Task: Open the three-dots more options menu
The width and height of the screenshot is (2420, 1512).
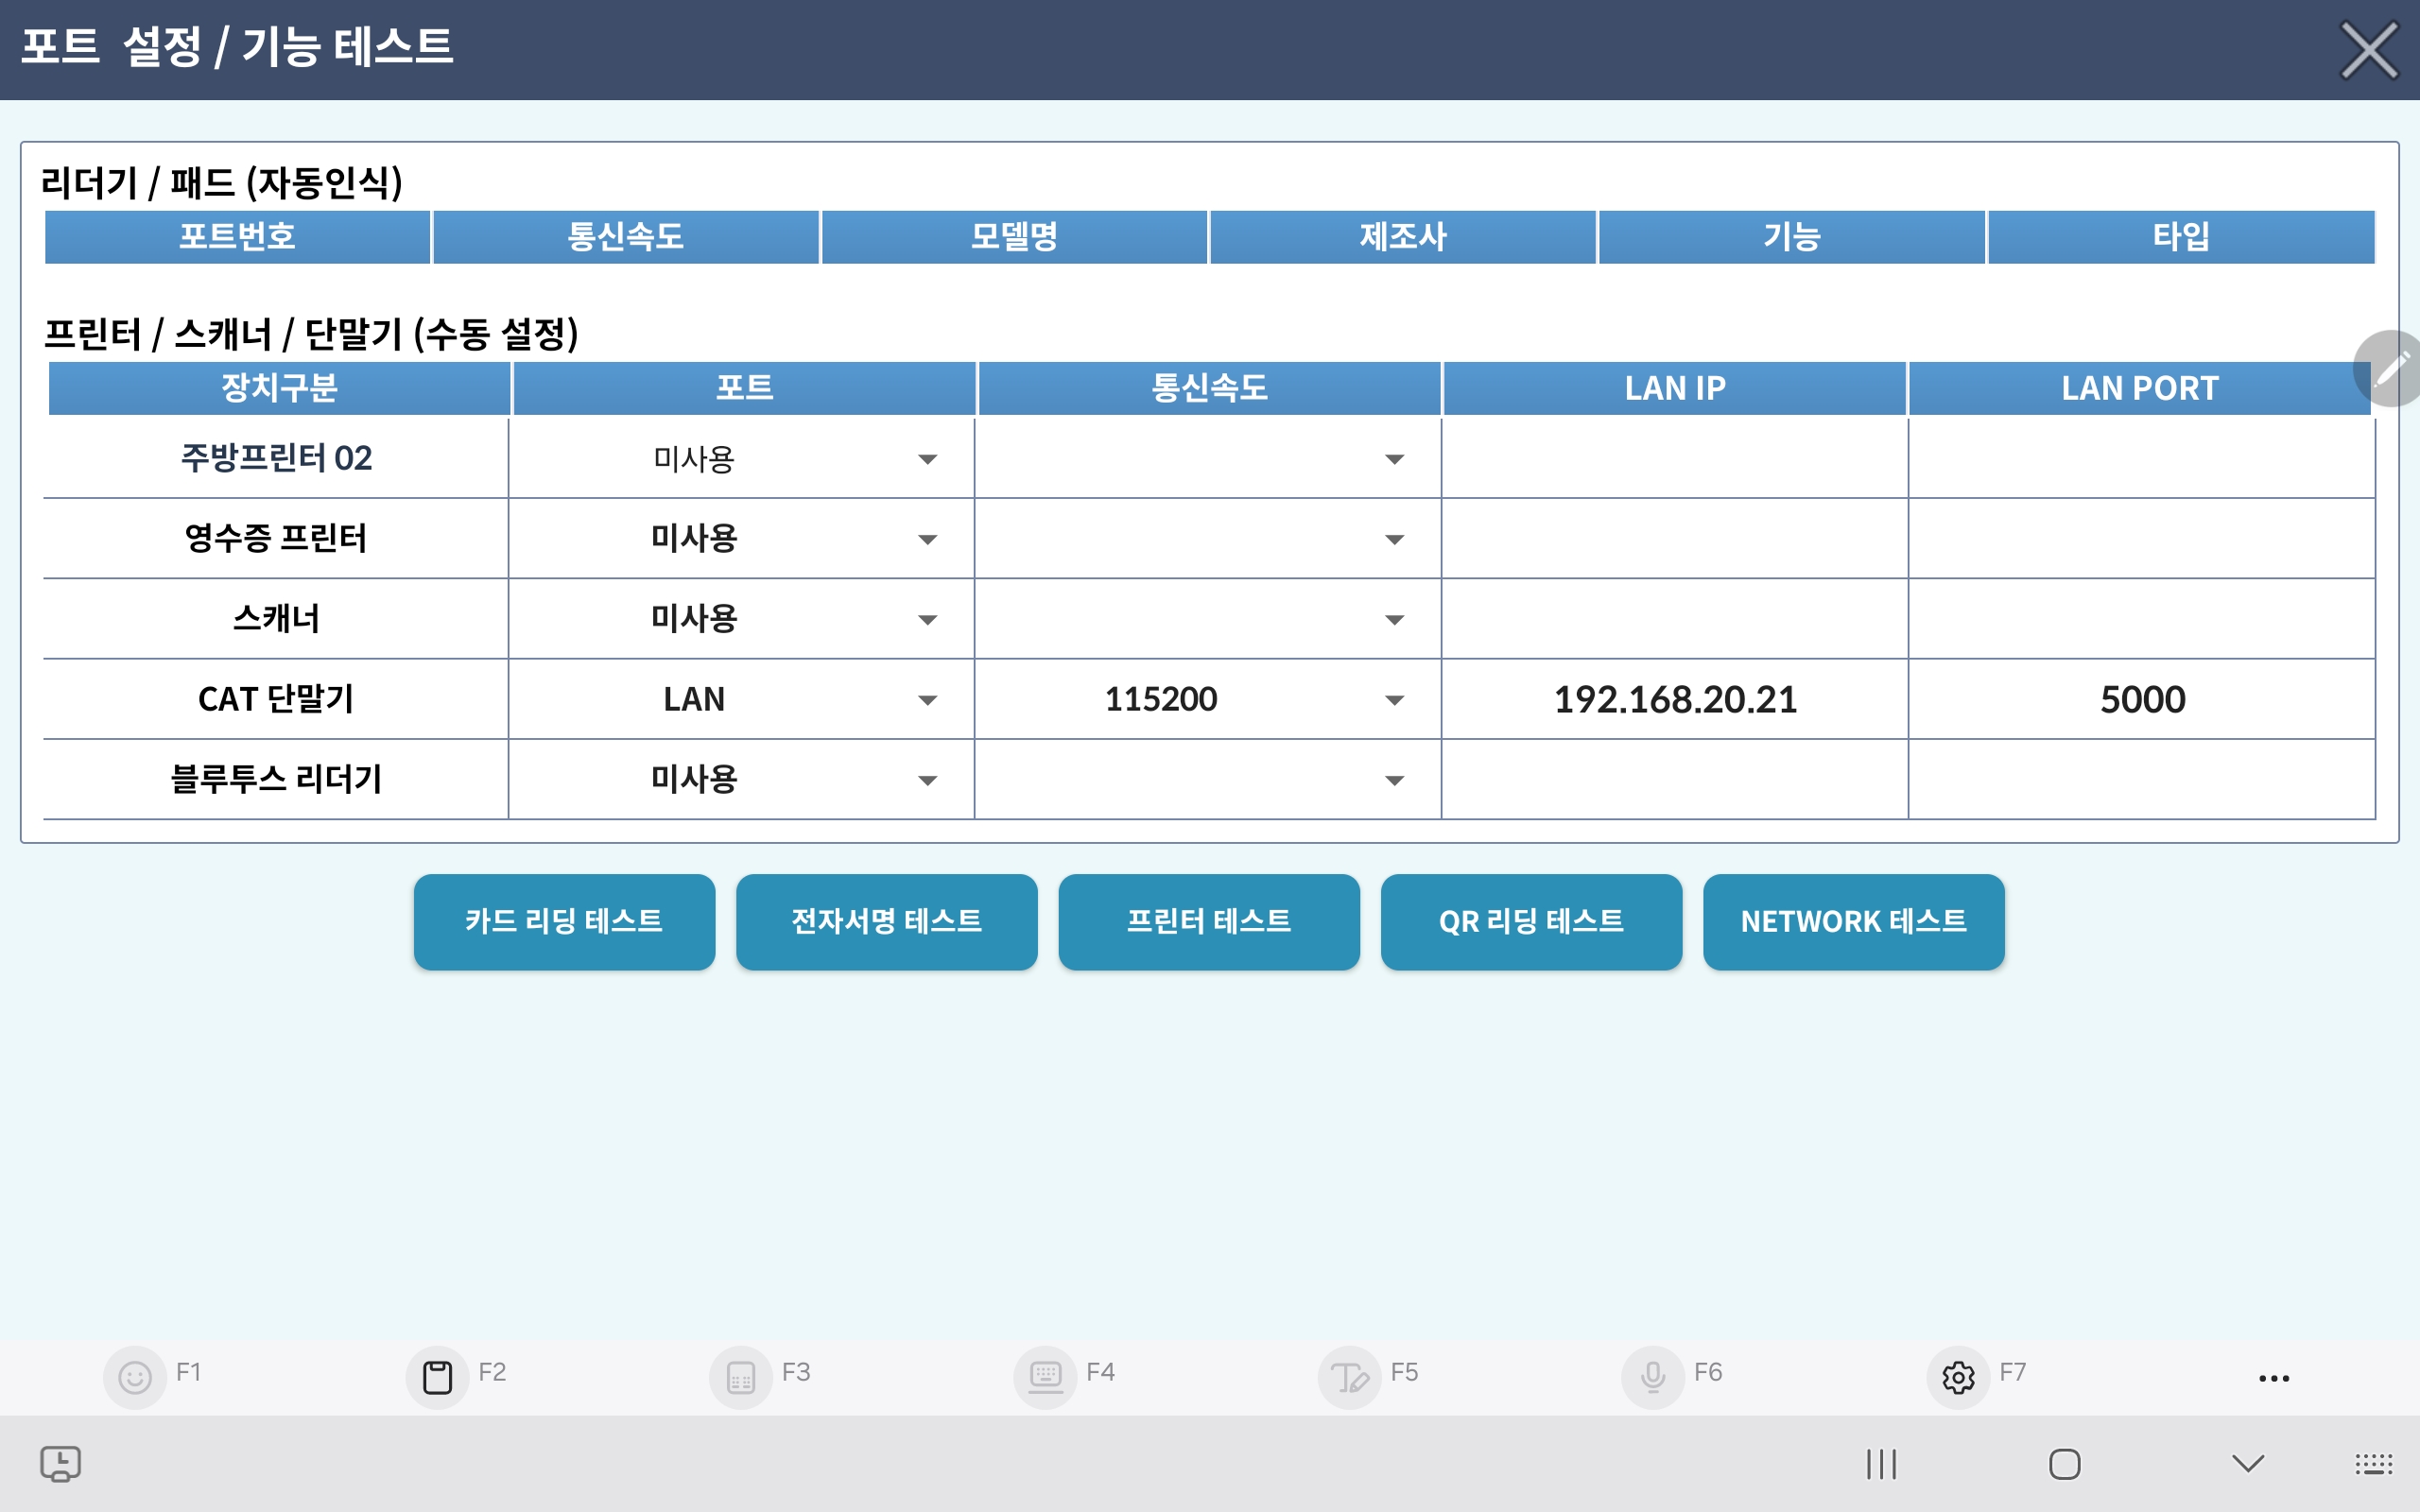Action: [x=2273, y=1378]
